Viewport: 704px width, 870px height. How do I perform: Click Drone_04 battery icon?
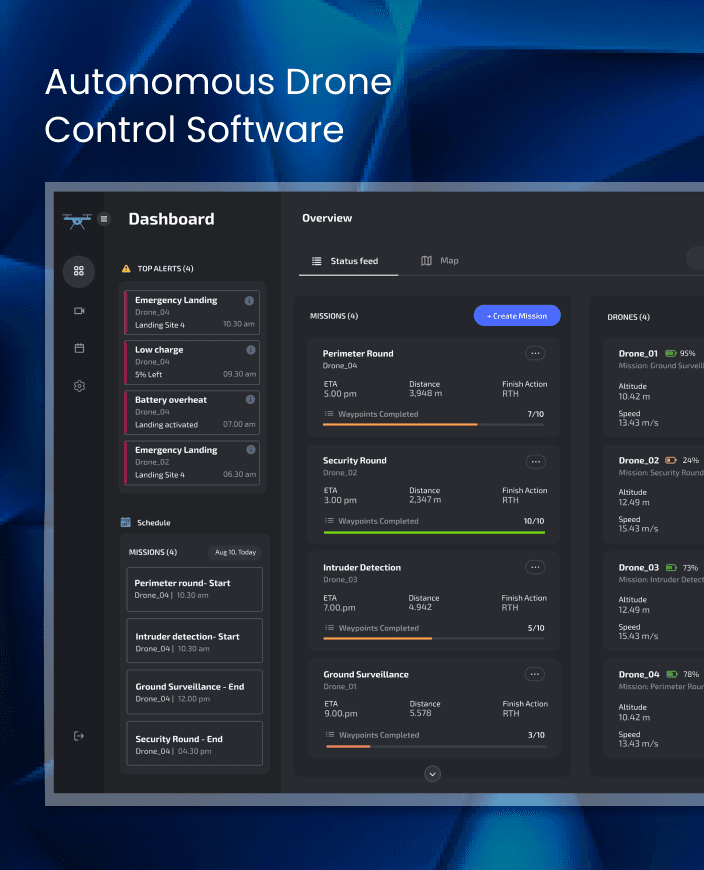(672, 674)
